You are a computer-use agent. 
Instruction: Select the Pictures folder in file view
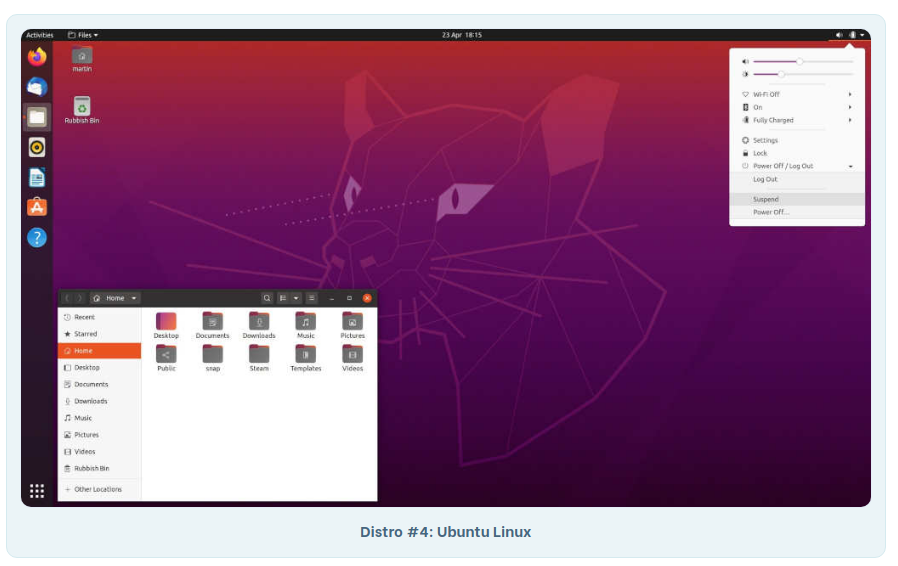(353, 325)
